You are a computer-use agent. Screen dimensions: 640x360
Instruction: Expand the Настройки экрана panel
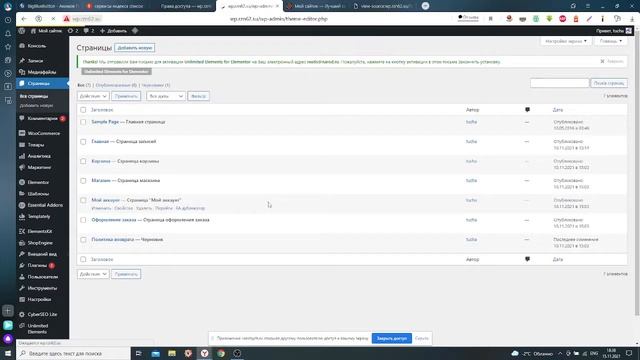coord(566,41)
